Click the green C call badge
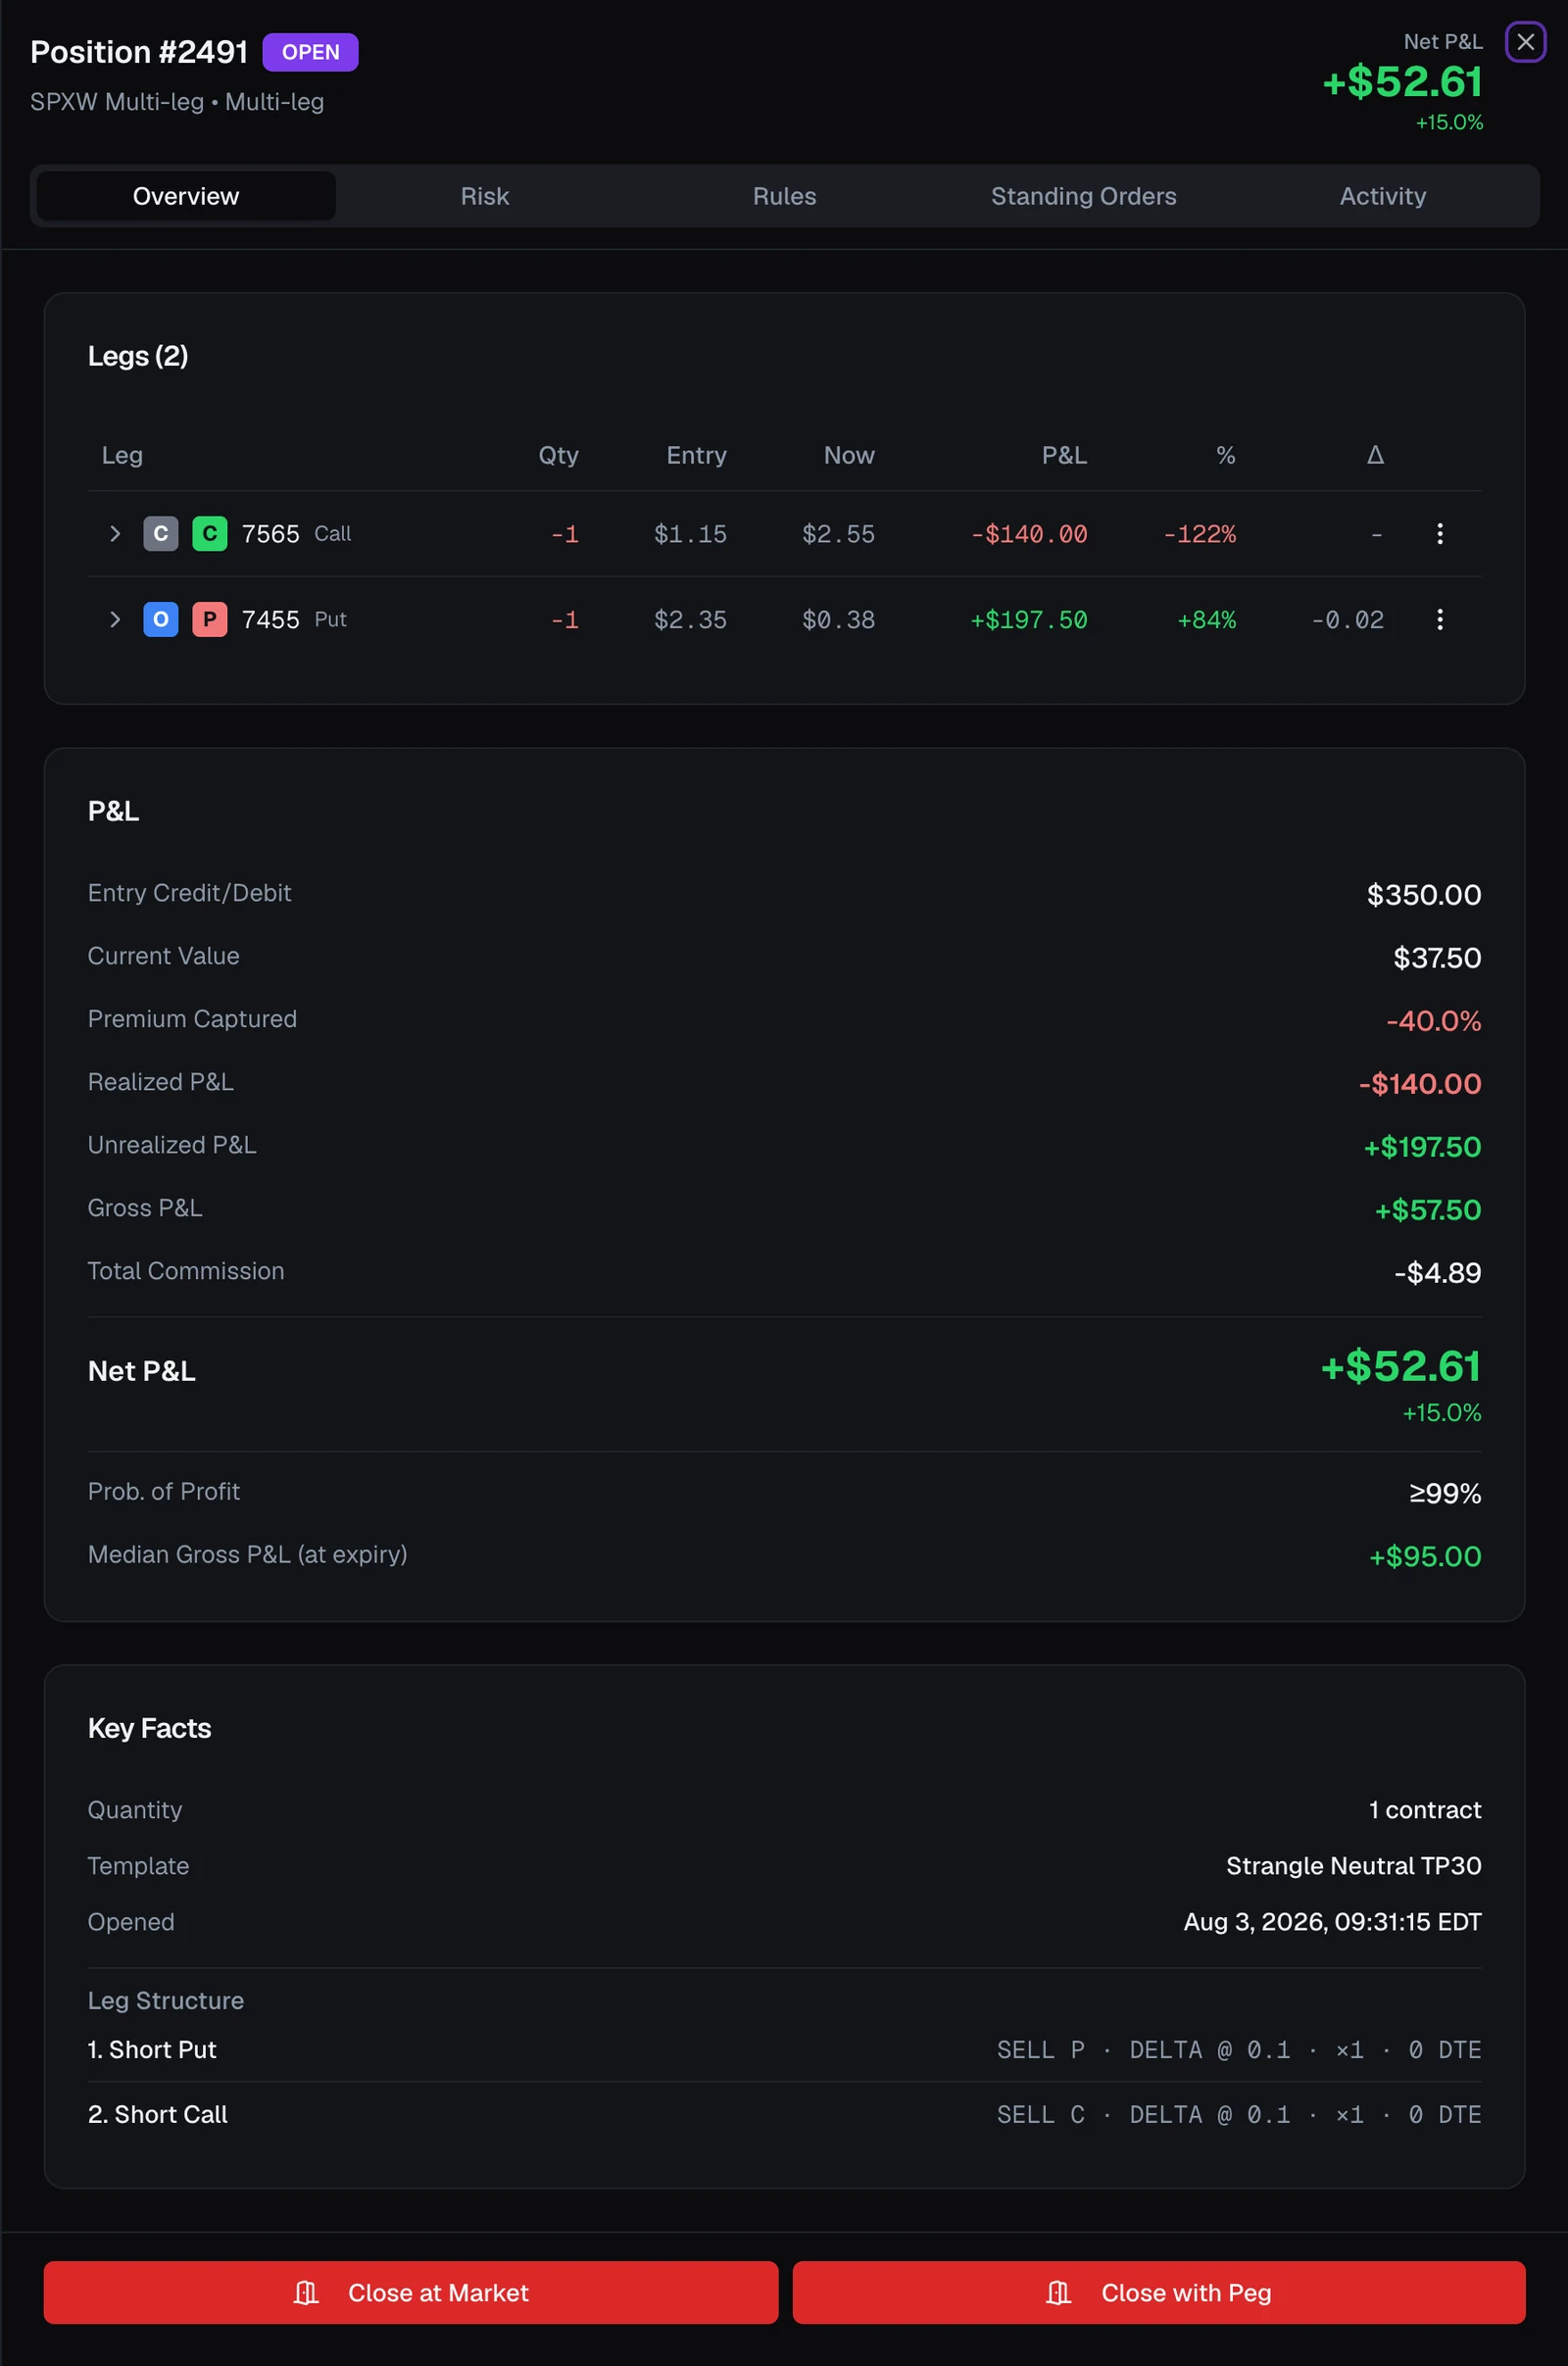1568x2366 pixels. coord(209,534)
